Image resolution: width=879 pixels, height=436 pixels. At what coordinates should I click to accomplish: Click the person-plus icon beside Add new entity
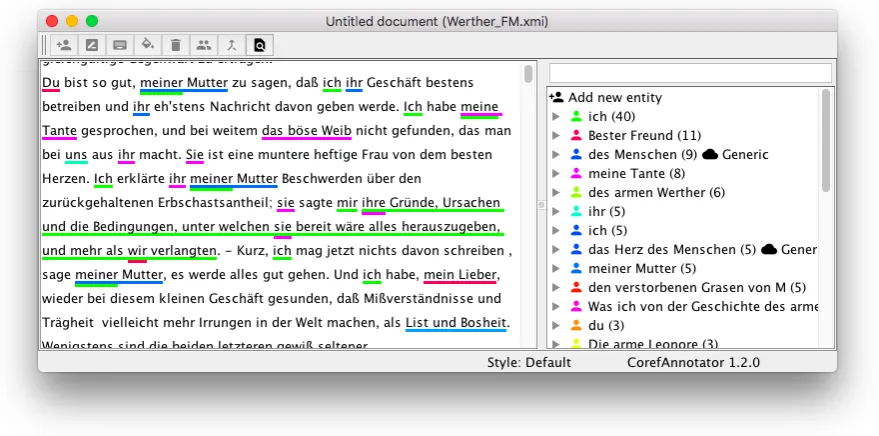point(556,98)
